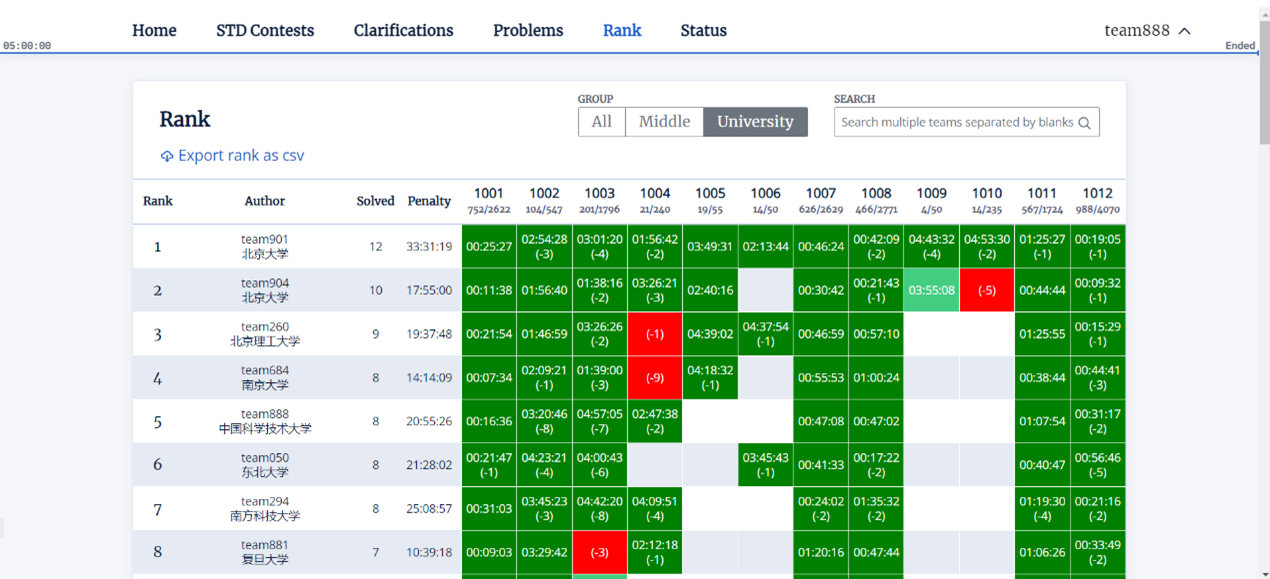The image size is (1270, 579).
Task: Click the problem 1005 column header
Action: [710, 200]
